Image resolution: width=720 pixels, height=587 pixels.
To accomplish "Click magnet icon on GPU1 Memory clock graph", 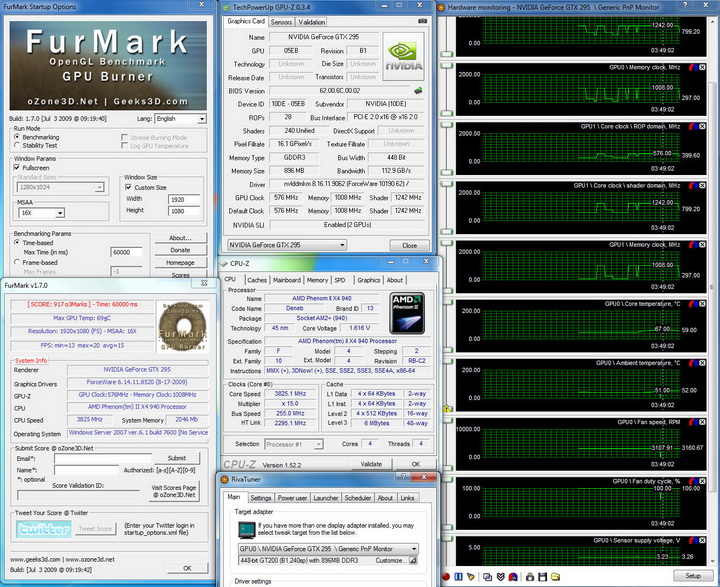I will pos(693,245).
